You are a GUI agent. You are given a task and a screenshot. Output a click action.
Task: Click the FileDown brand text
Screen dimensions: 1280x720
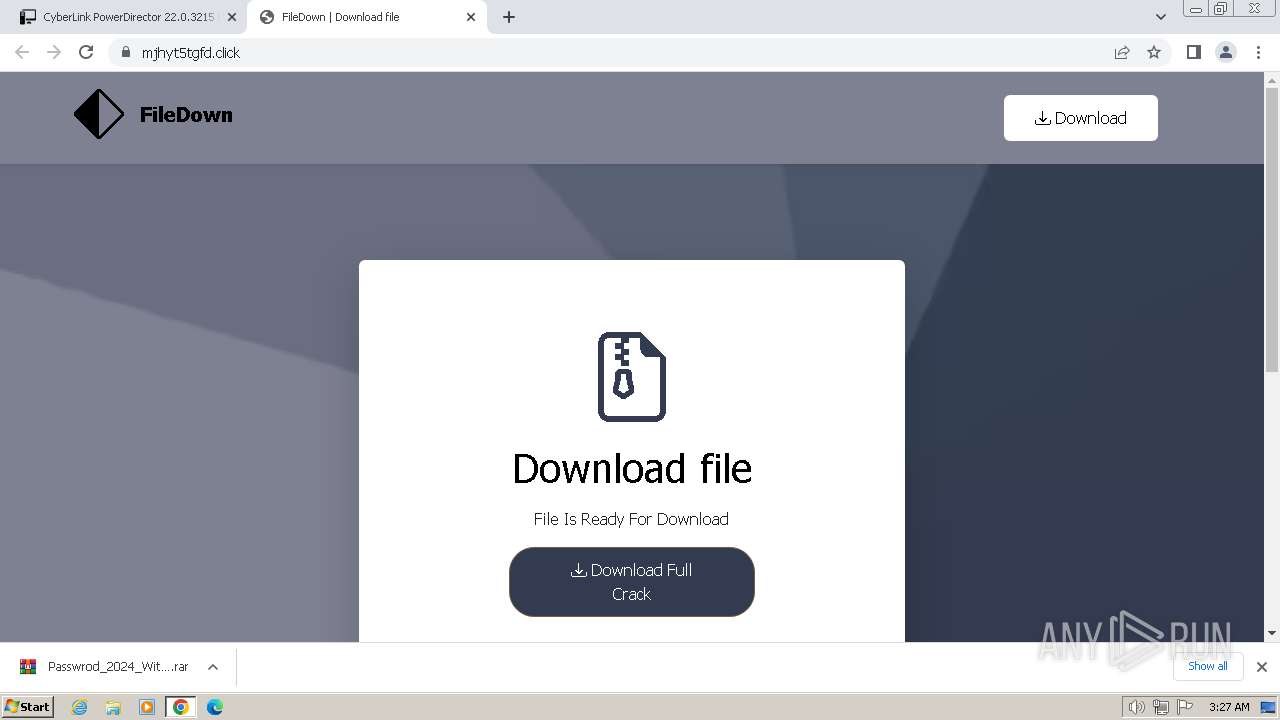186,115
